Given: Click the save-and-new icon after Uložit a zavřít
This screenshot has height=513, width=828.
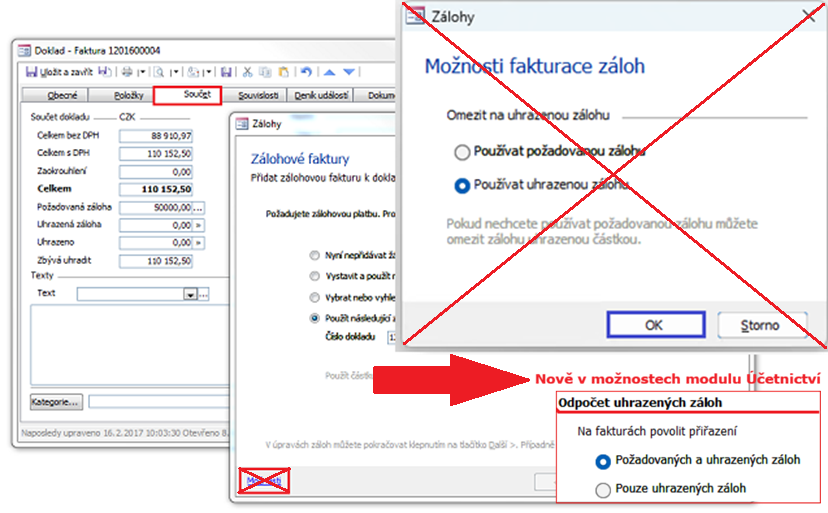Looking at the screenshot, I should tap(105, 72).
